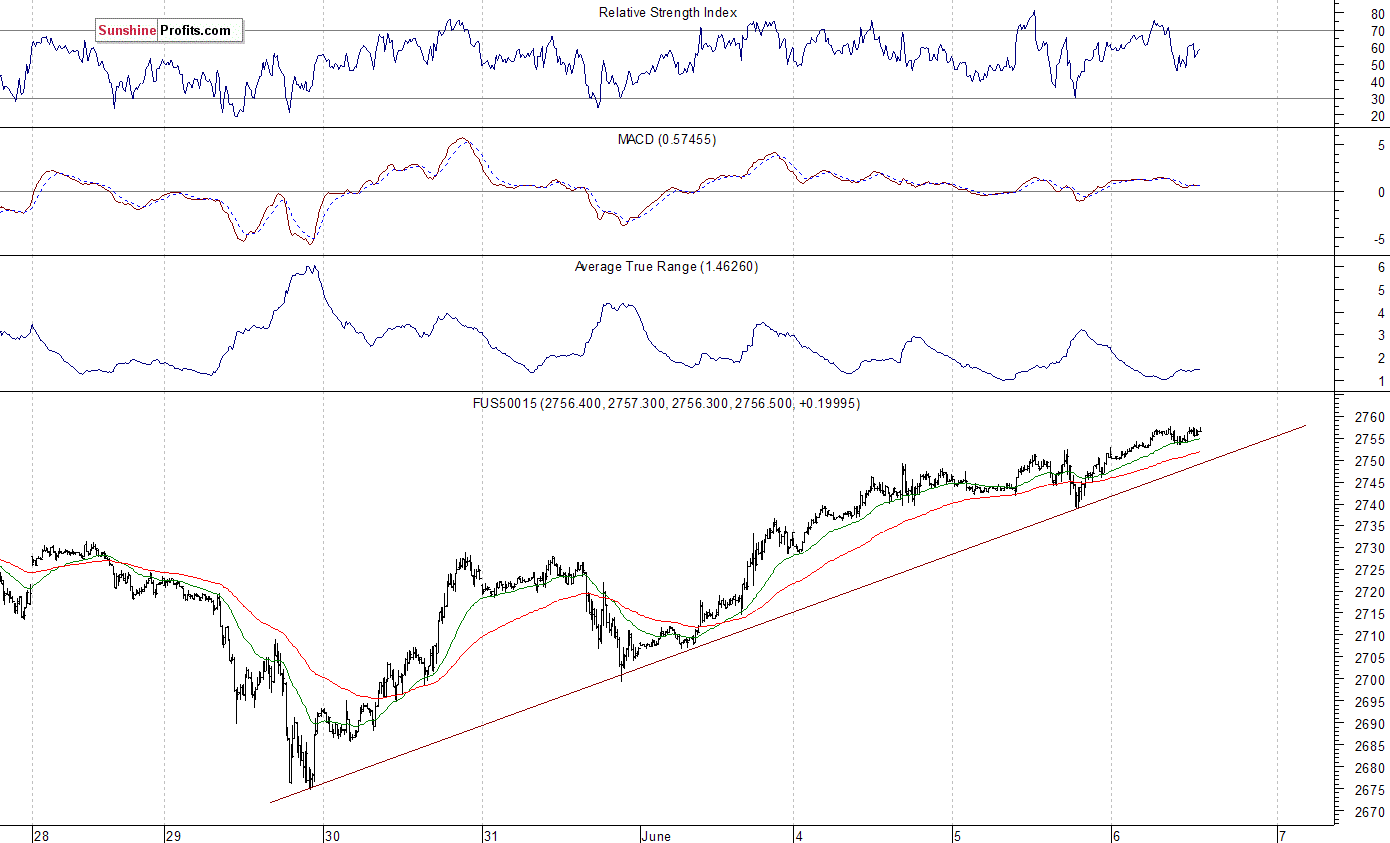Select the price axis label 2670
The height and width of the screenshot is (843, 1390).
[1370, 812]
